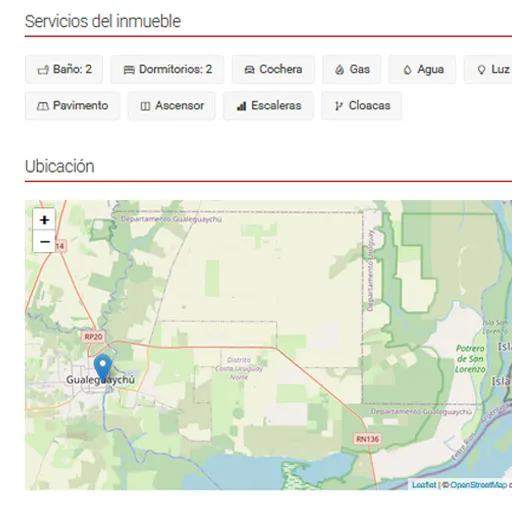512x512 pixels.
Task: Click the elevator icon beside Ascensor
Action: coord(145,106)
